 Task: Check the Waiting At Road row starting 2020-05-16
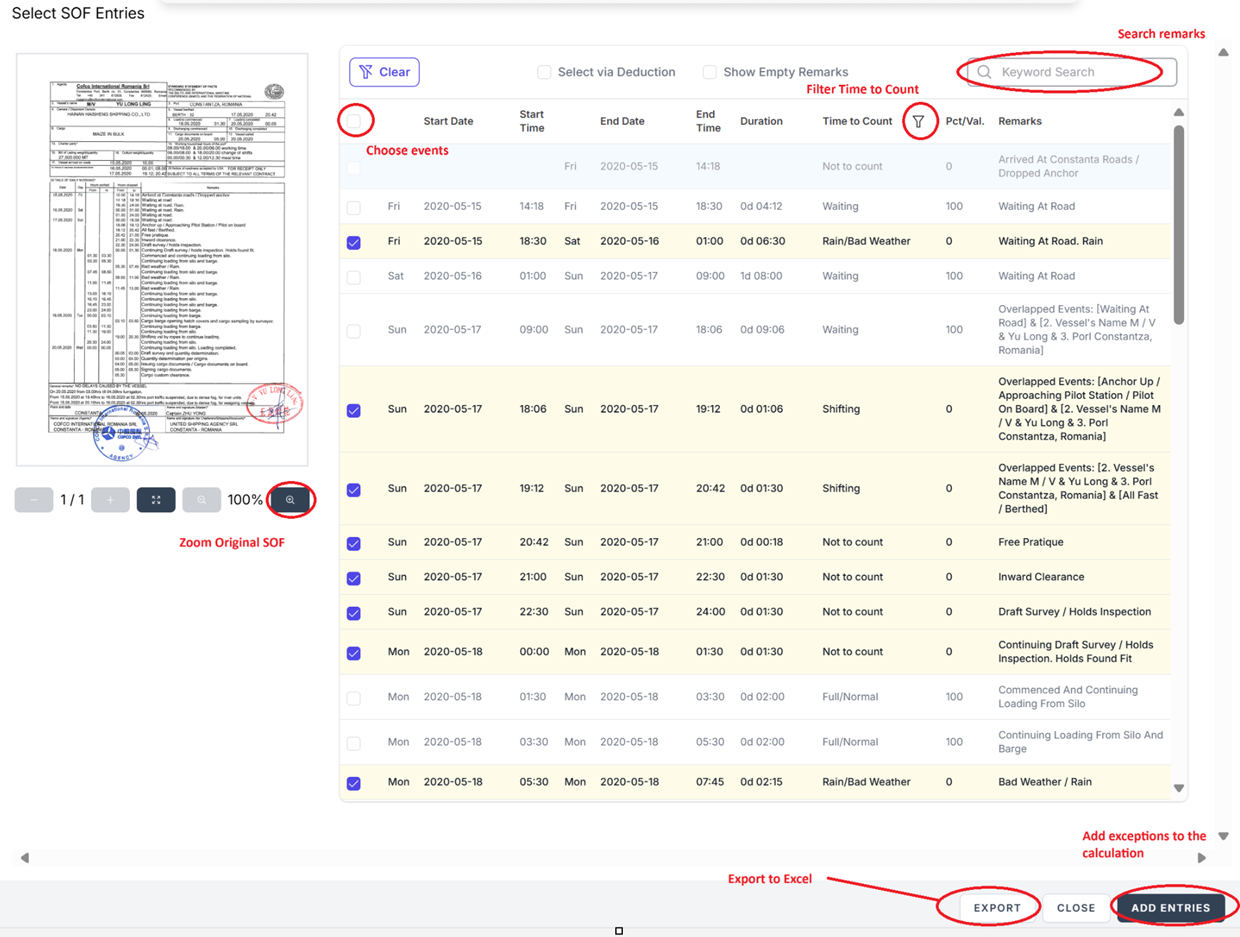[x=353, y=277]
